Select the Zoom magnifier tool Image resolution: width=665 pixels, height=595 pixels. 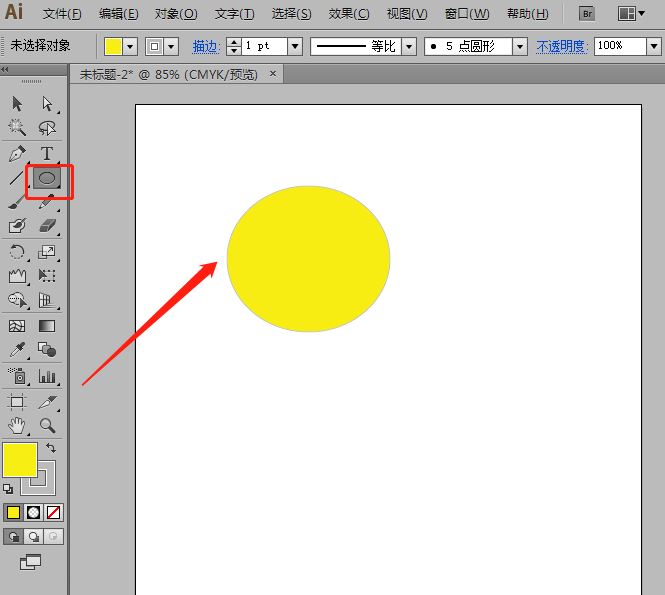tap(47, 425)
